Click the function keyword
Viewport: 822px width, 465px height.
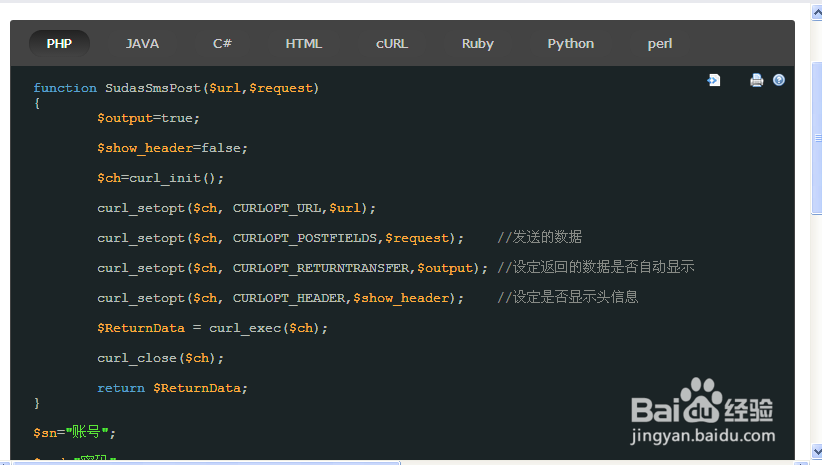click(x=65, y=88)
